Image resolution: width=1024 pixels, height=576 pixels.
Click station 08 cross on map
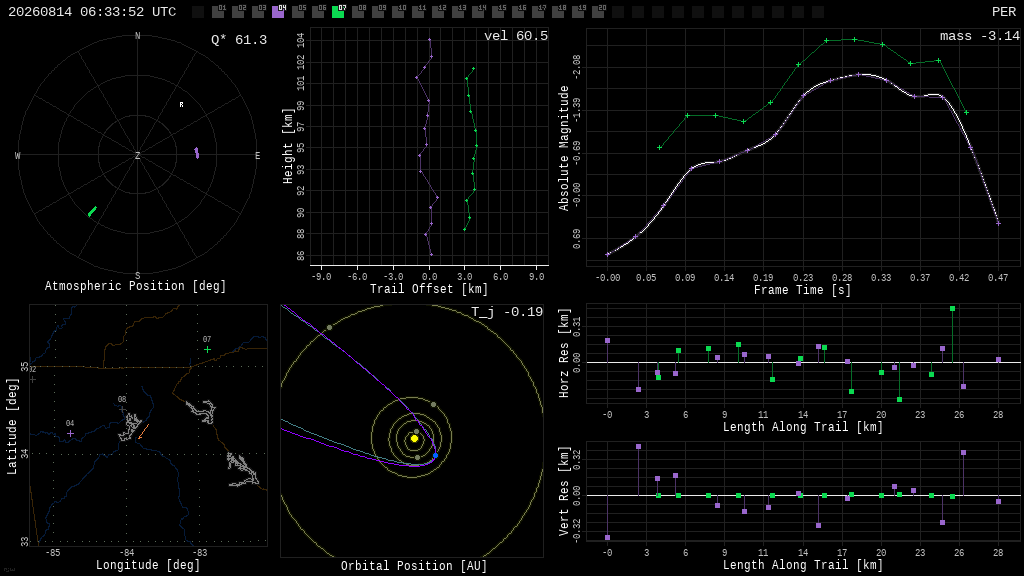pos(122,409)
